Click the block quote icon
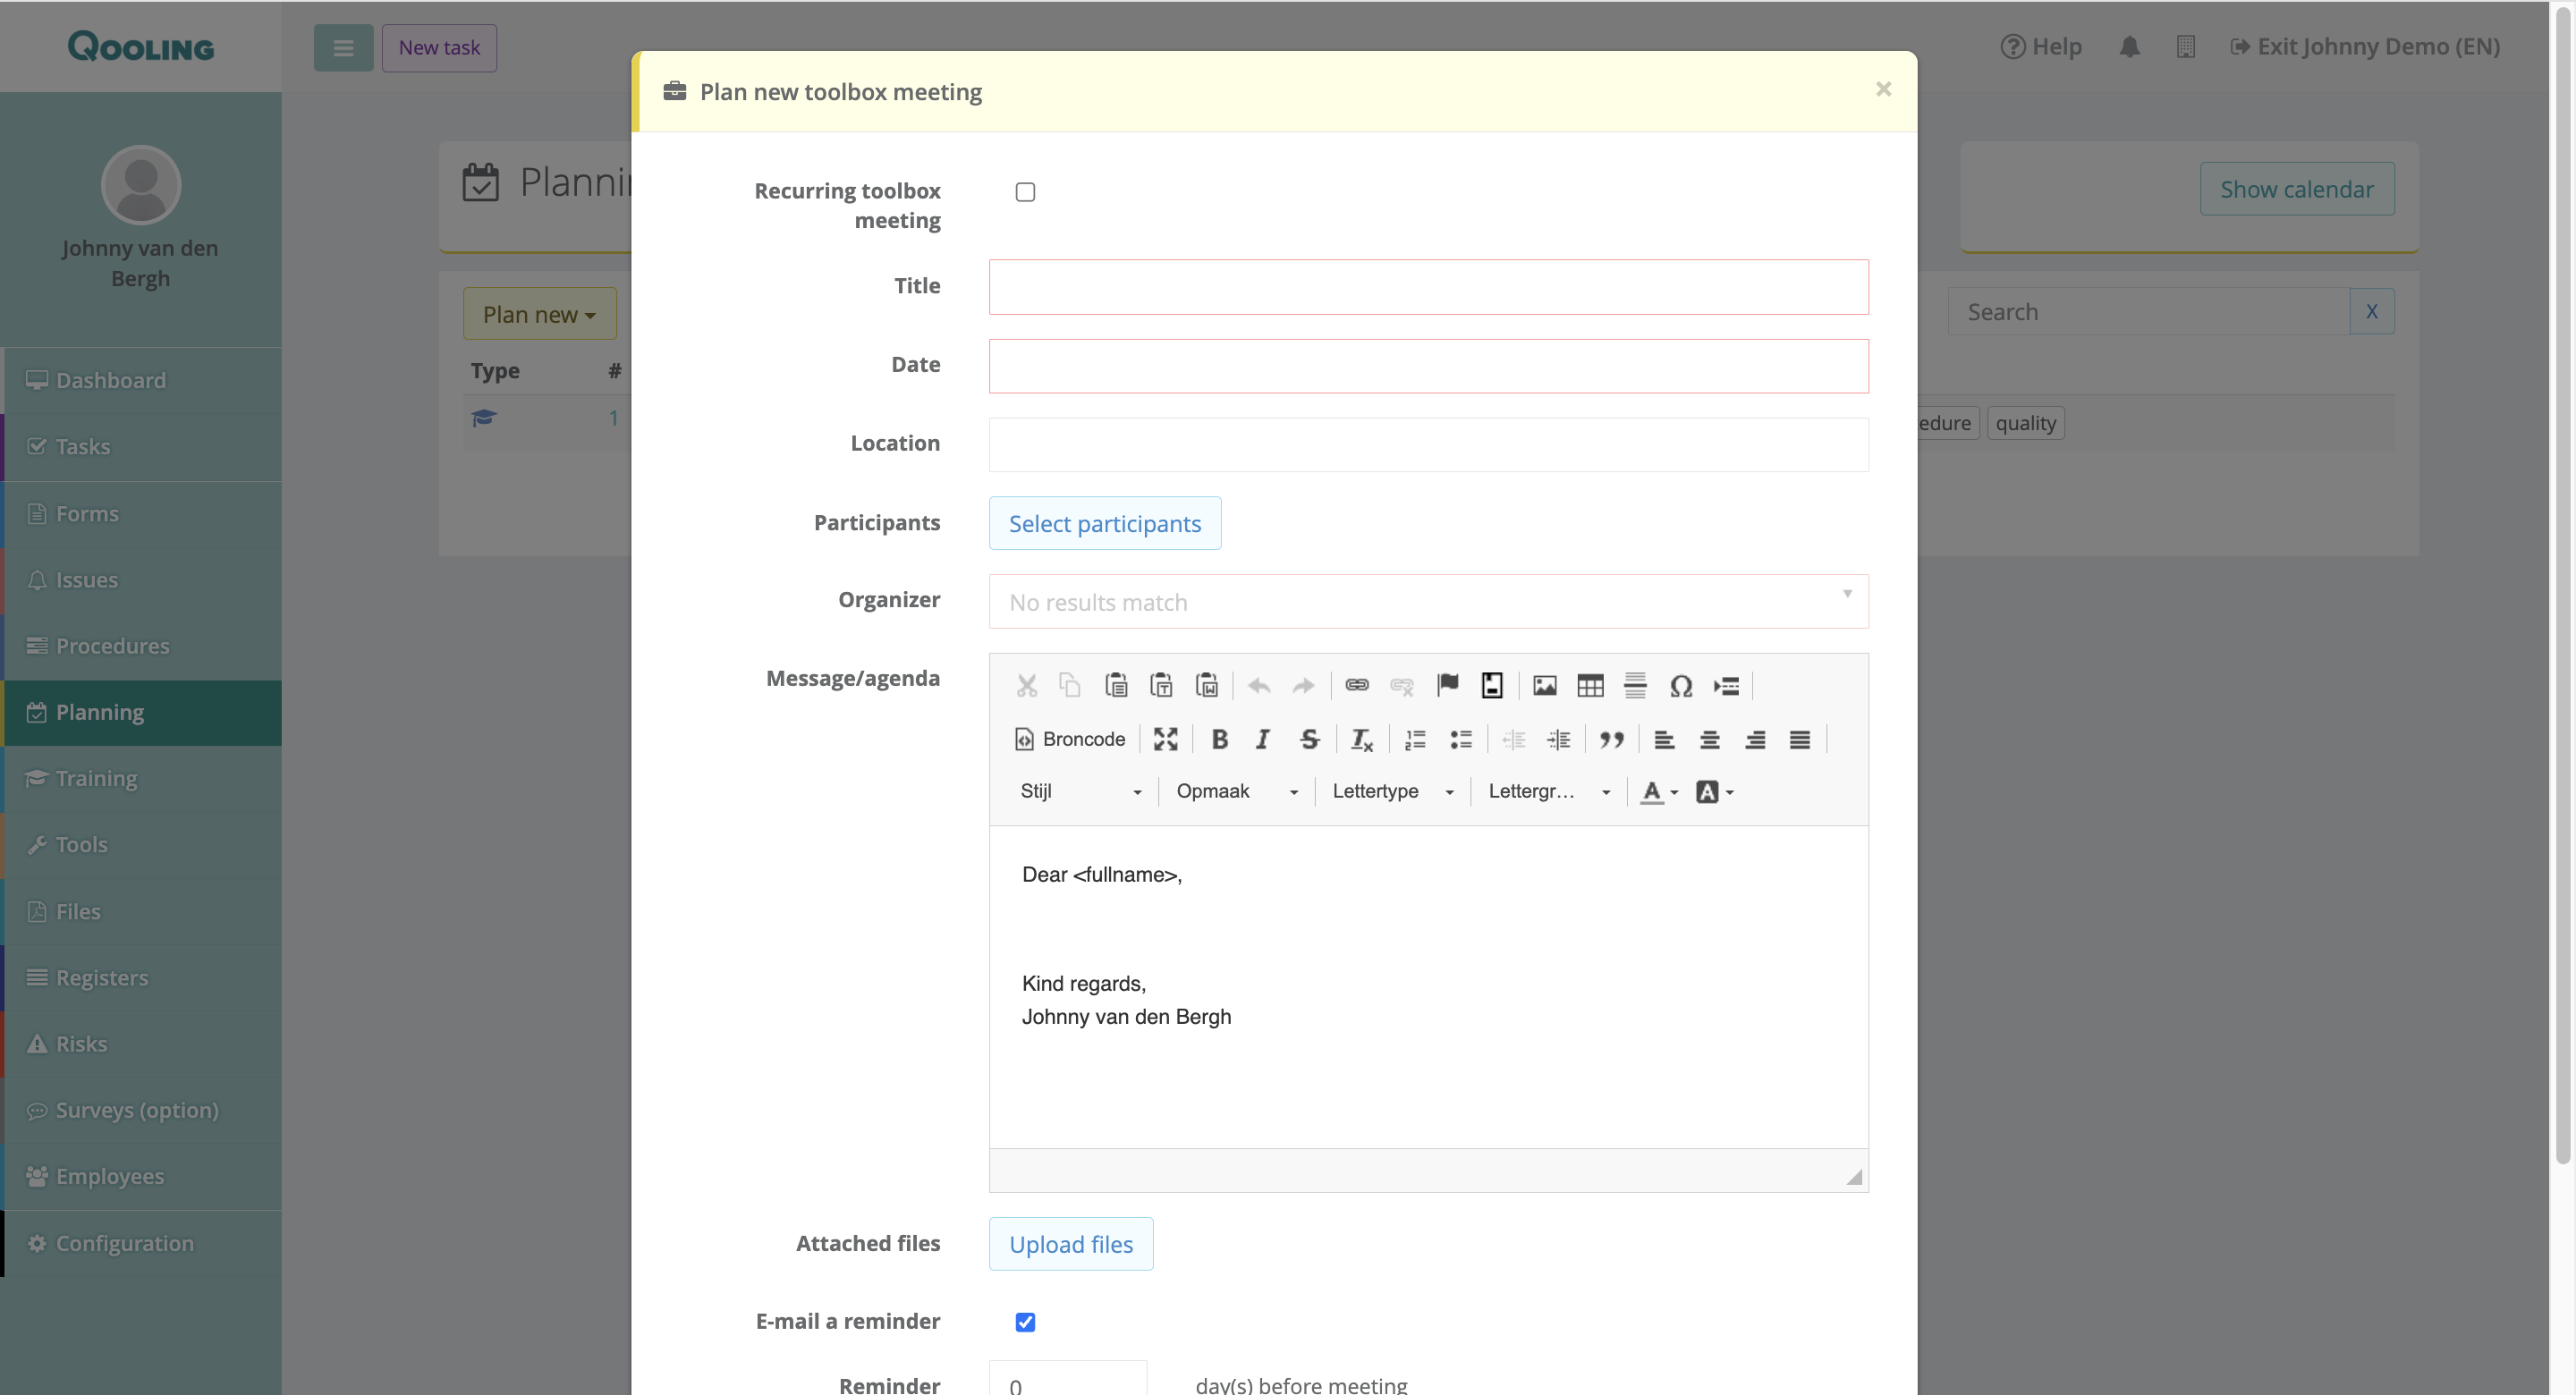The image size is (2576, 1395). (1611, 739)
